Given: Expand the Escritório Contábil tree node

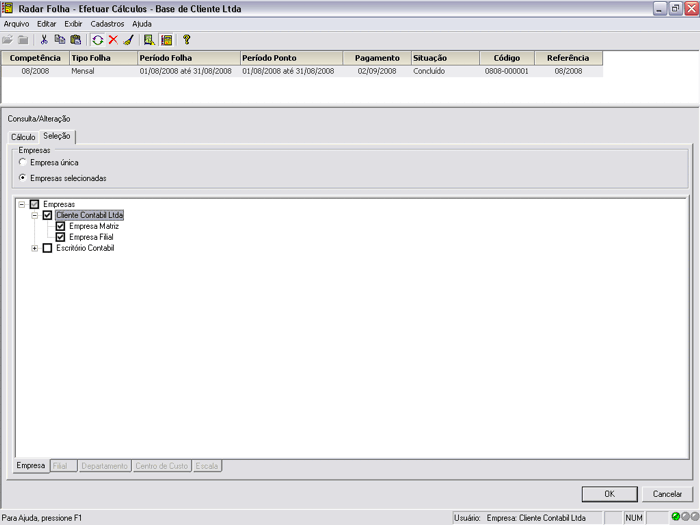Looking at the screenshot, I should click(34, 248).
